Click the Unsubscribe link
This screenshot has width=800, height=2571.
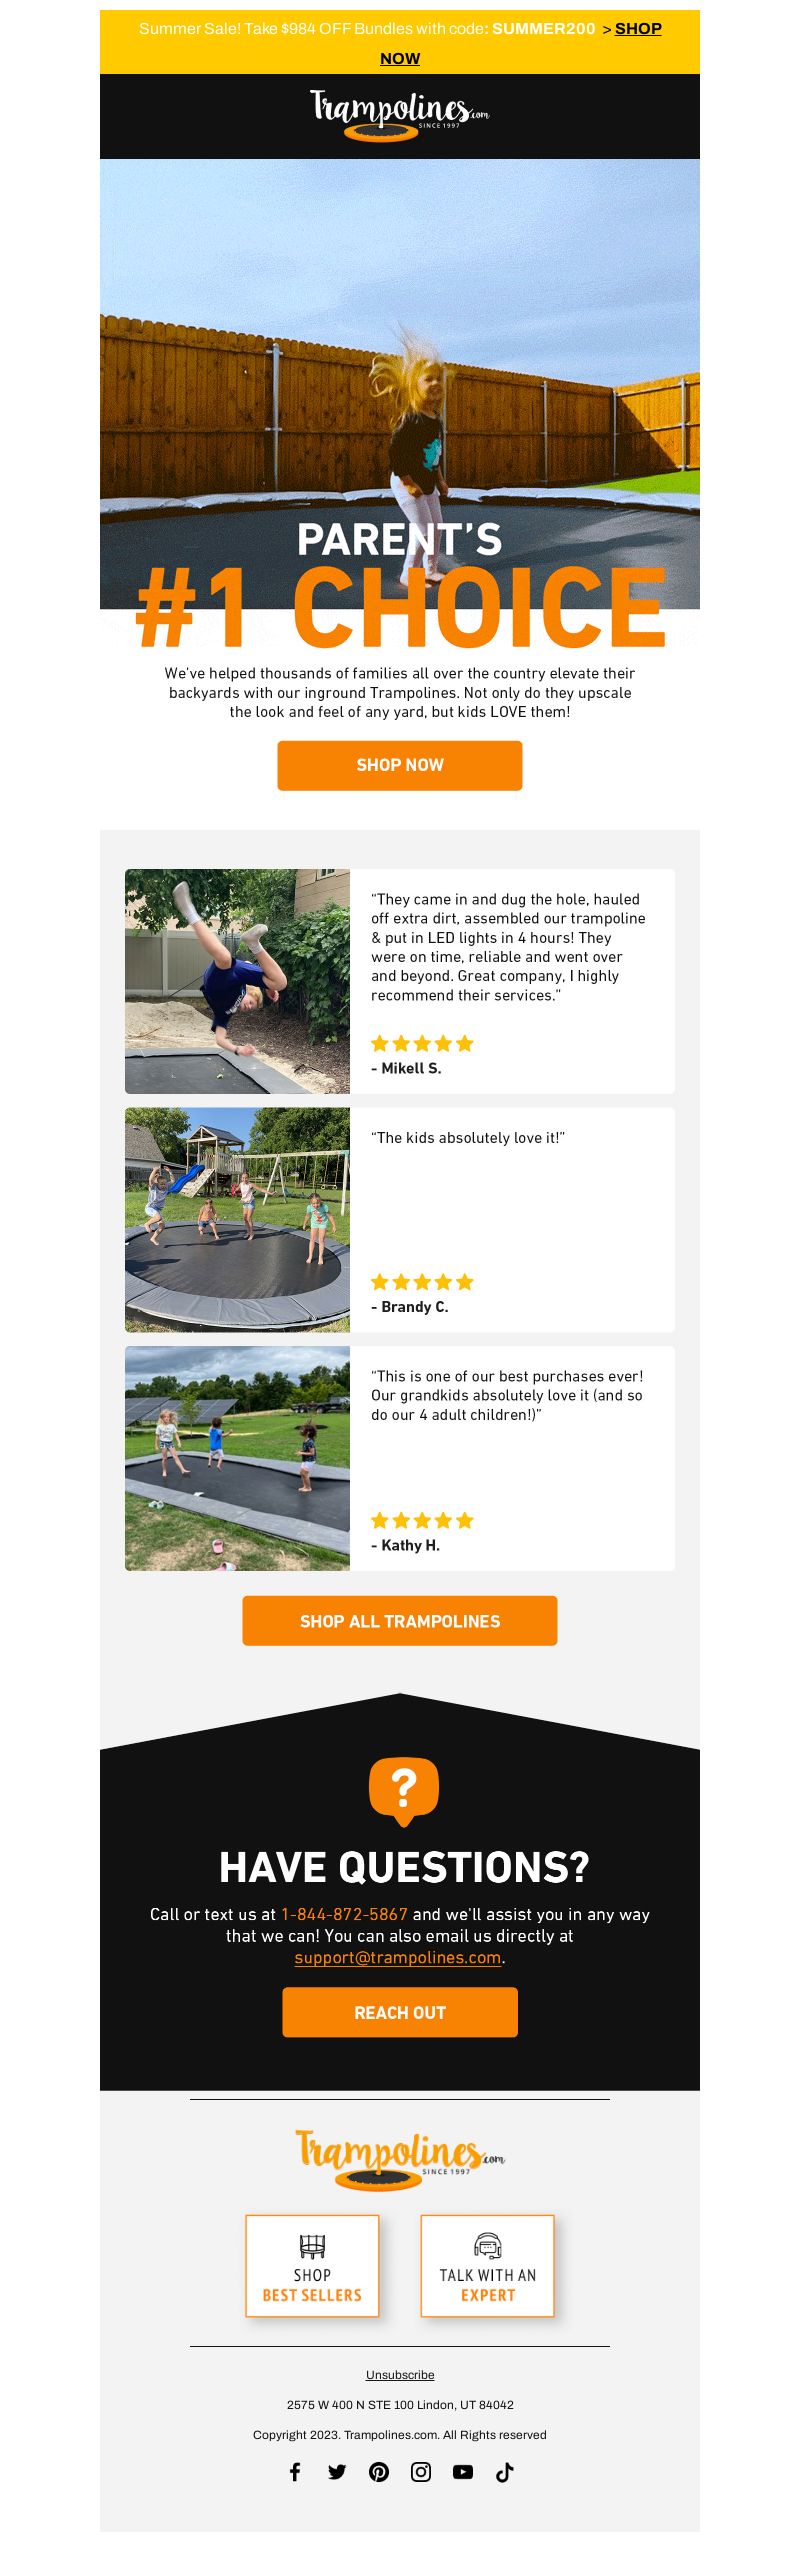coord(400,2374)
